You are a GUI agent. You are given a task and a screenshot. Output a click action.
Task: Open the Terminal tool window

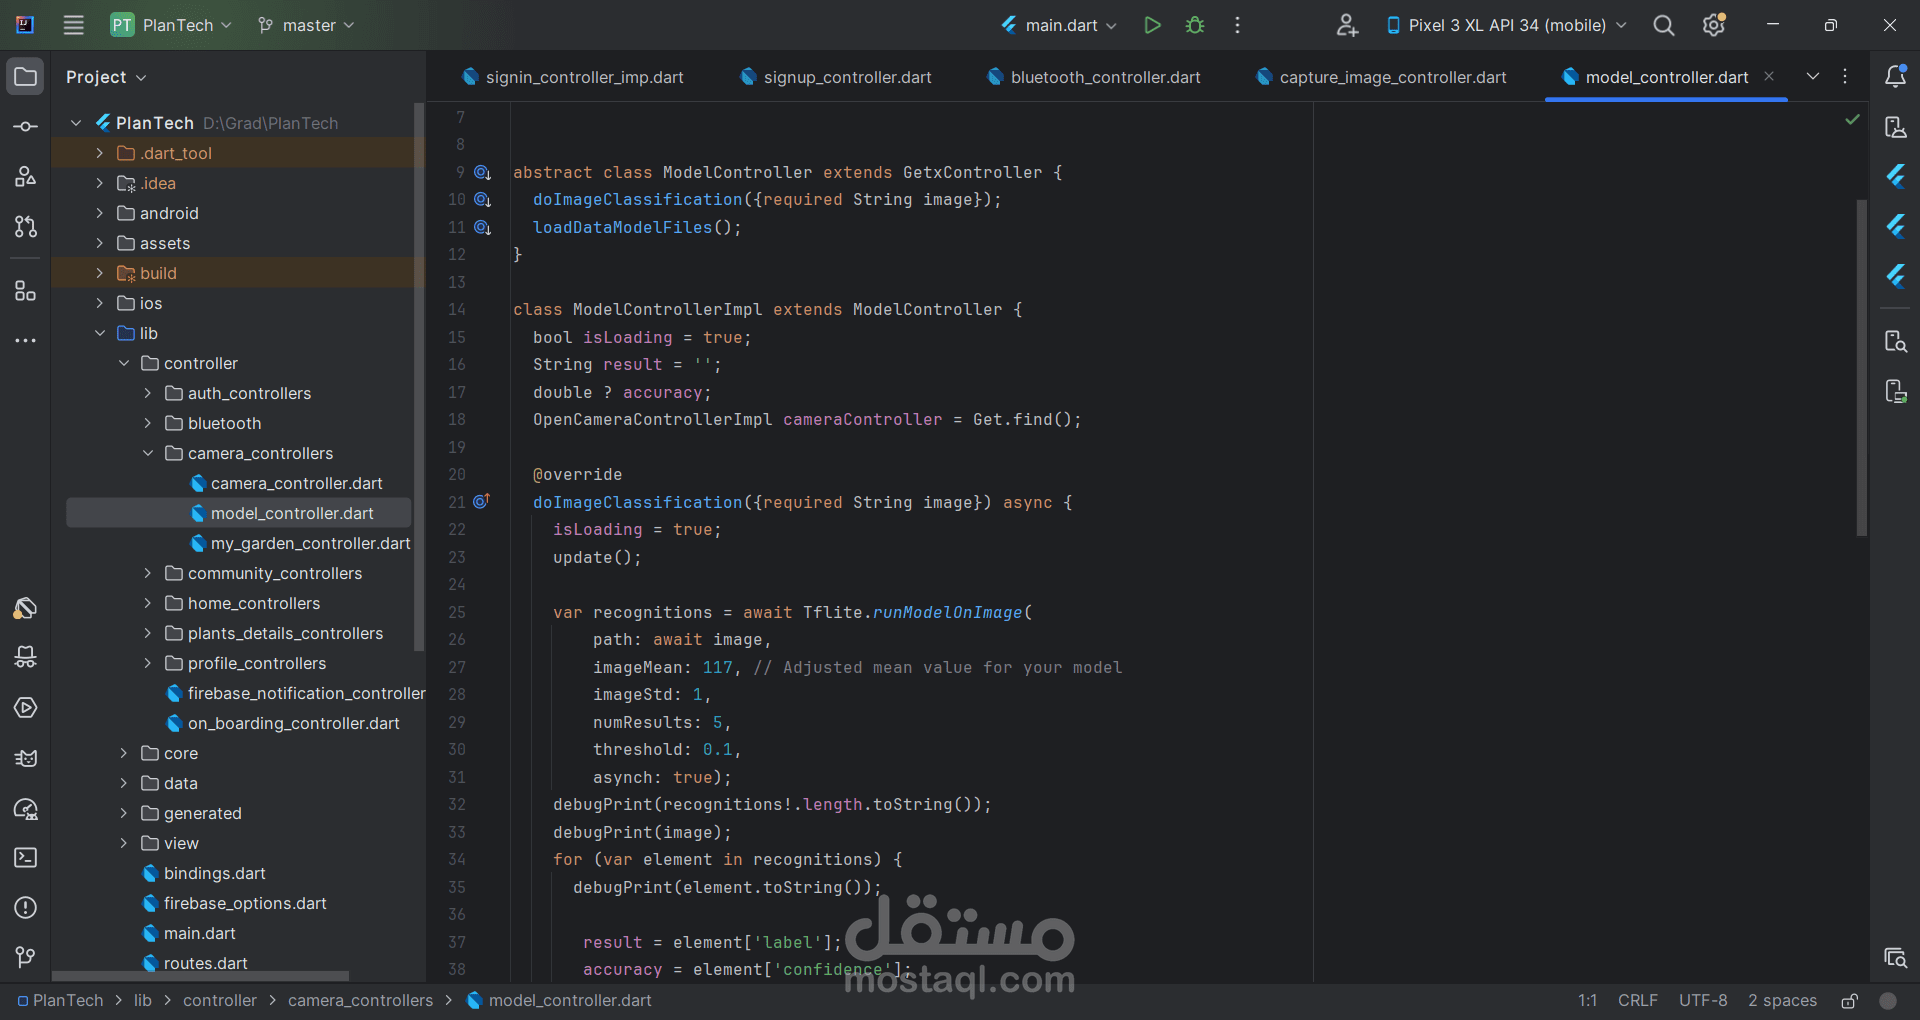tap(26, 858)
